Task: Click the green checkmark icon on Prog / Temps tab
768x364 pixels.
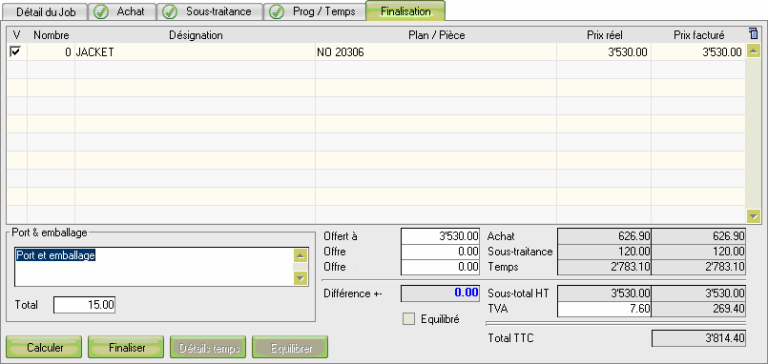Action: click(x=277, y=12)
